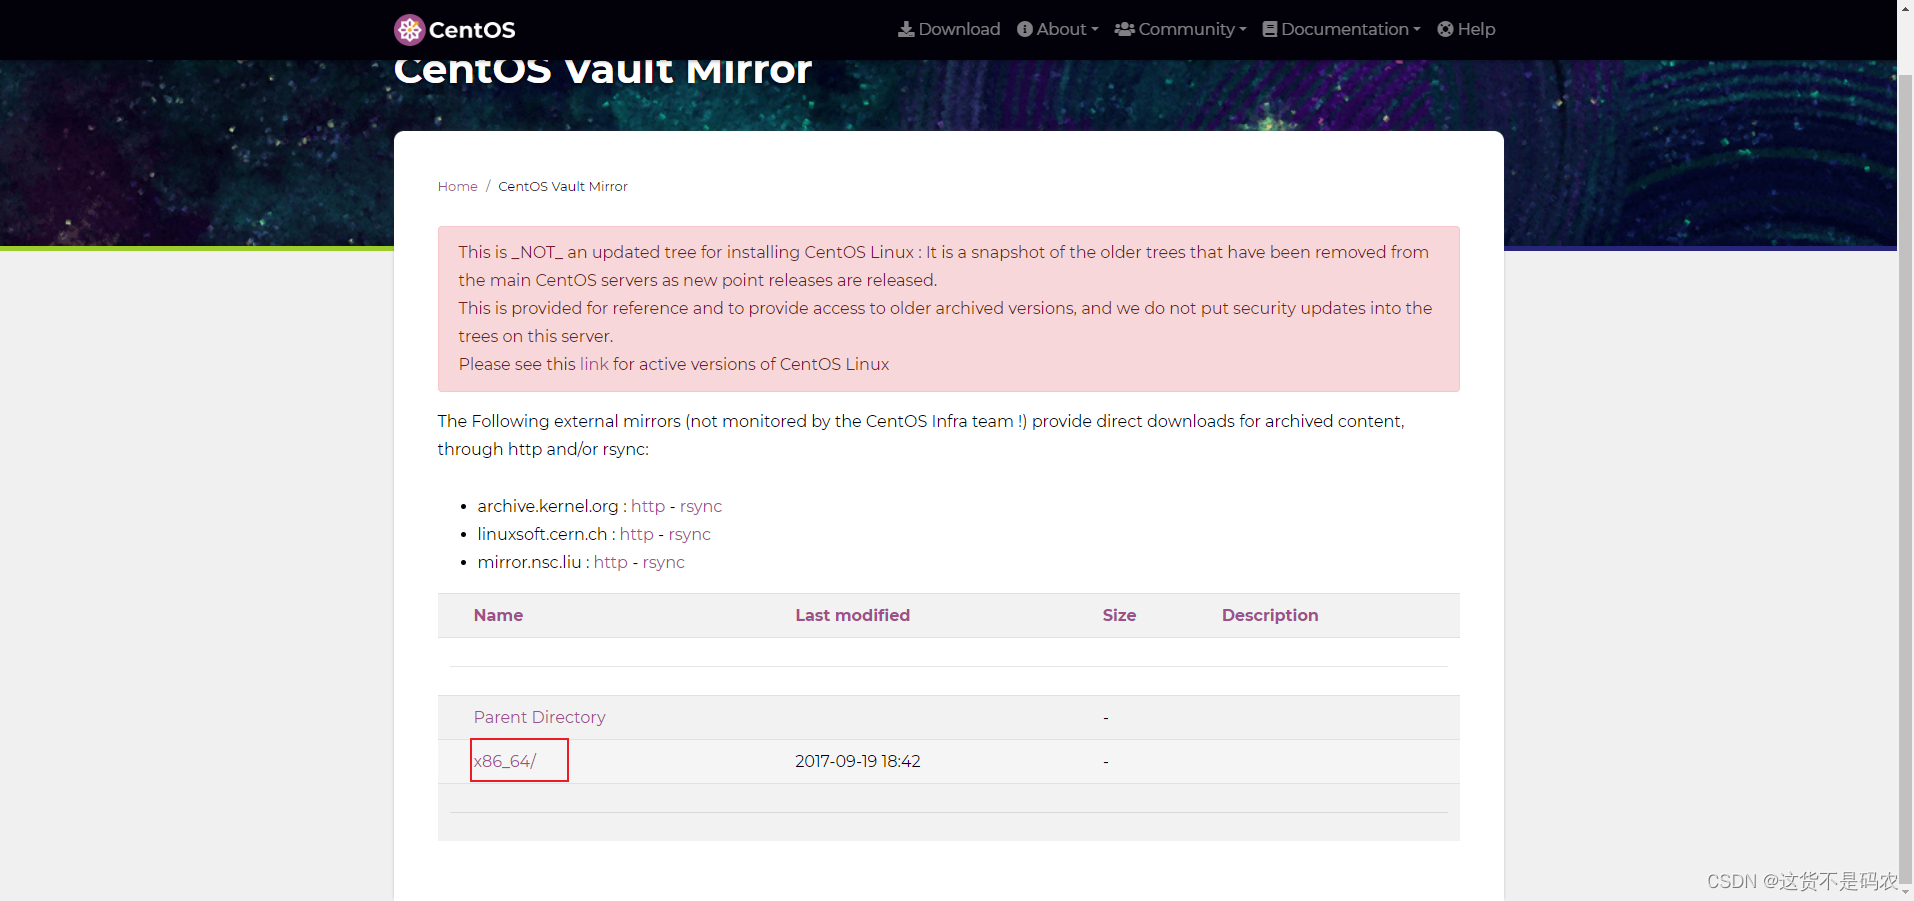Open archive.kernel.org http mirror link
Screen dimensions: 1914x901
coord(648,506)
